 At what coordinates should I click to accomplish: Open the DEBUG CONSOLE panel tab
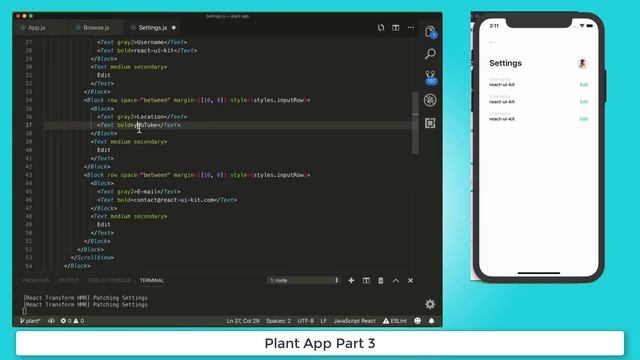click(x=109, y=280)
